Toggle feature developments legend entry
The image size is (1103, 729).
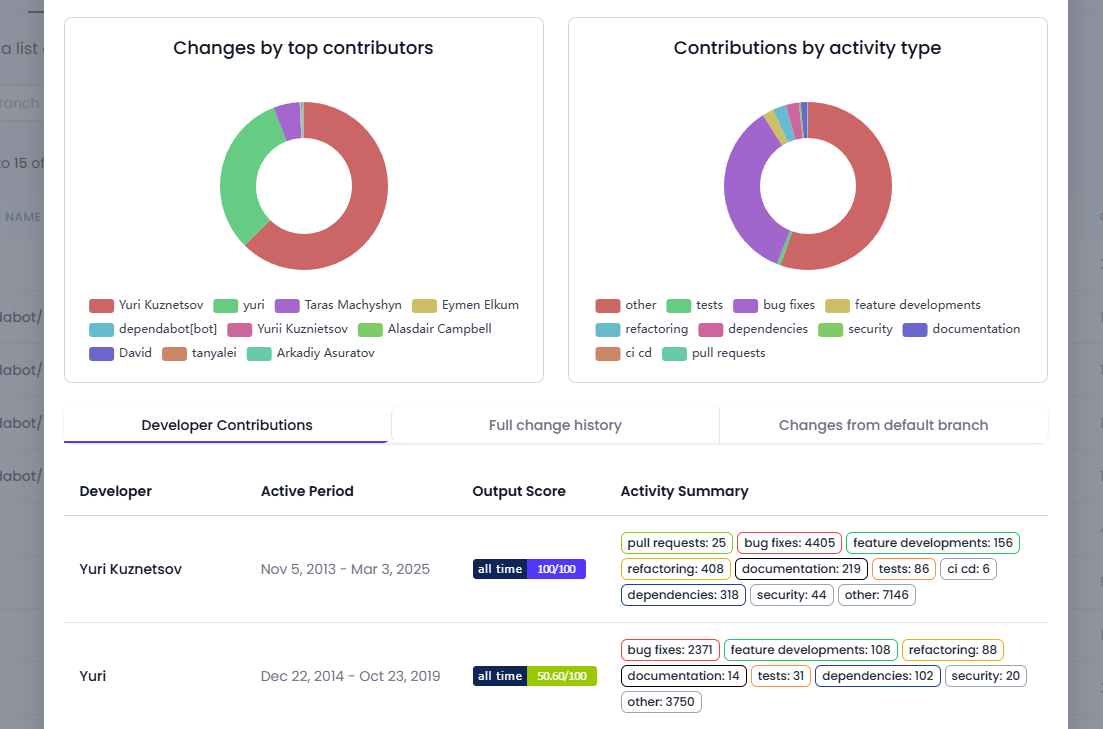(x=903, y=305)
